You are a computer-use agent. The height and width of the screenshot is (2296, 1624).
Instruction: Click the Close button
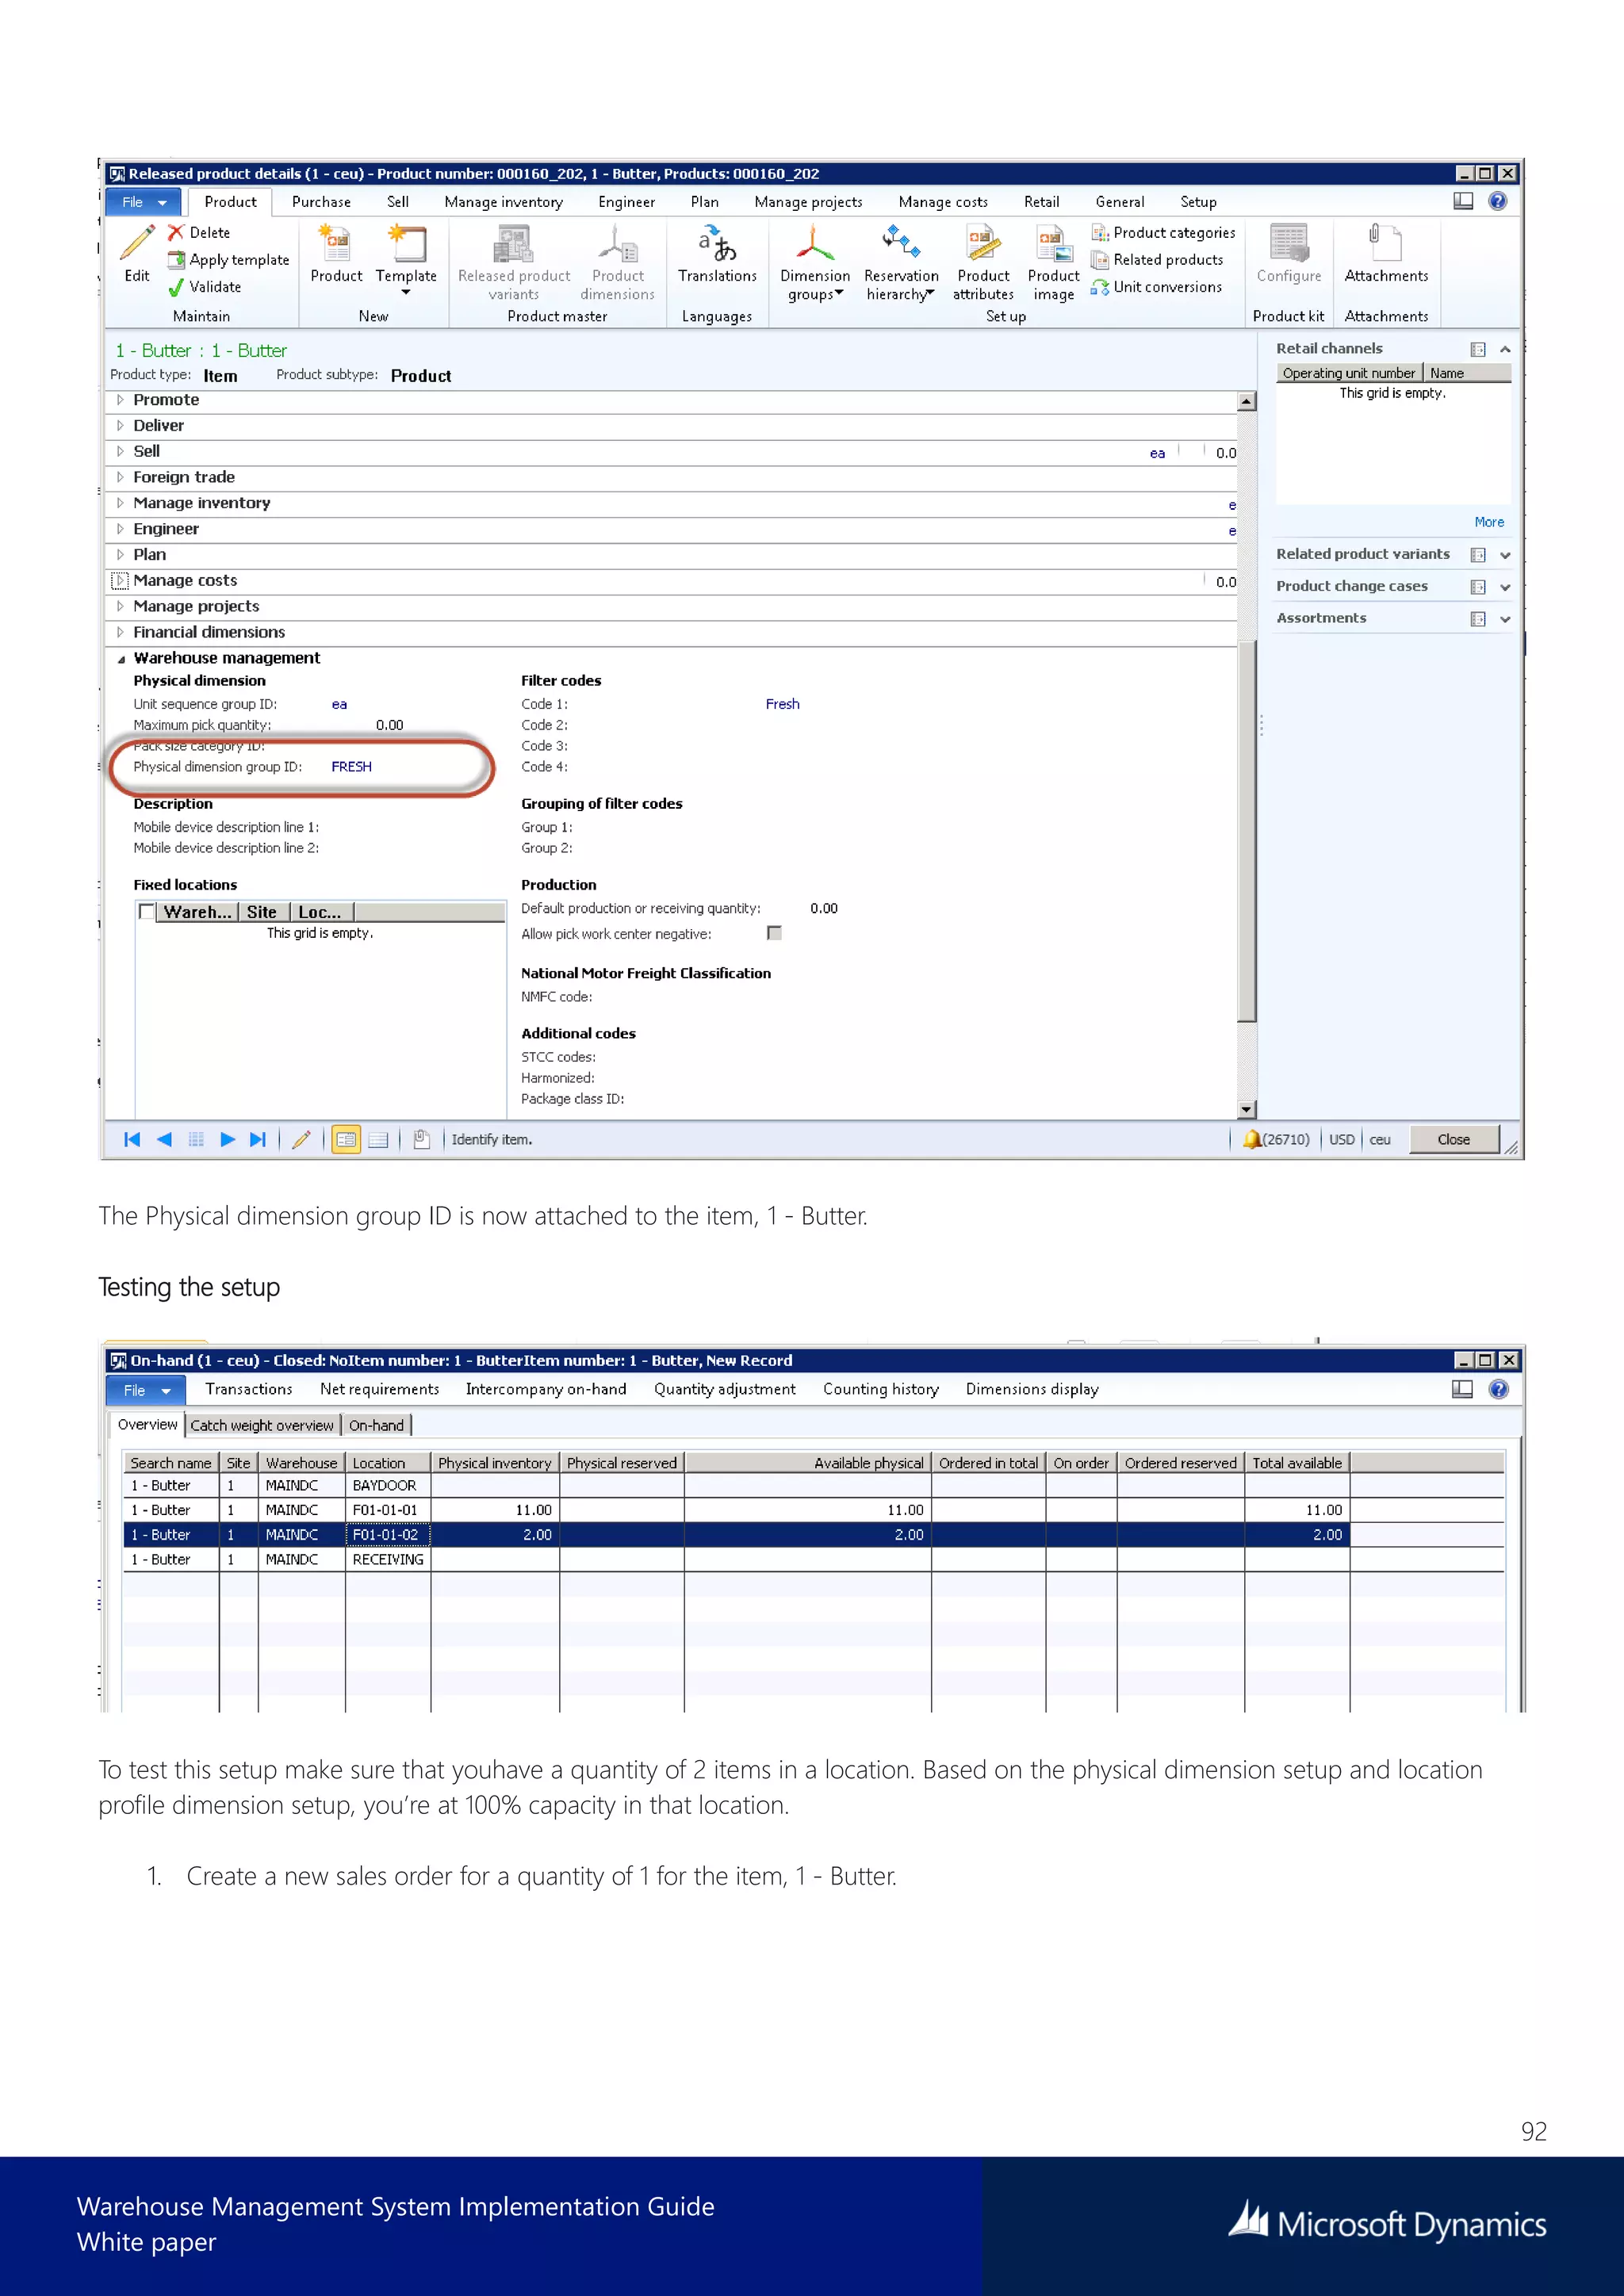1453,1139
